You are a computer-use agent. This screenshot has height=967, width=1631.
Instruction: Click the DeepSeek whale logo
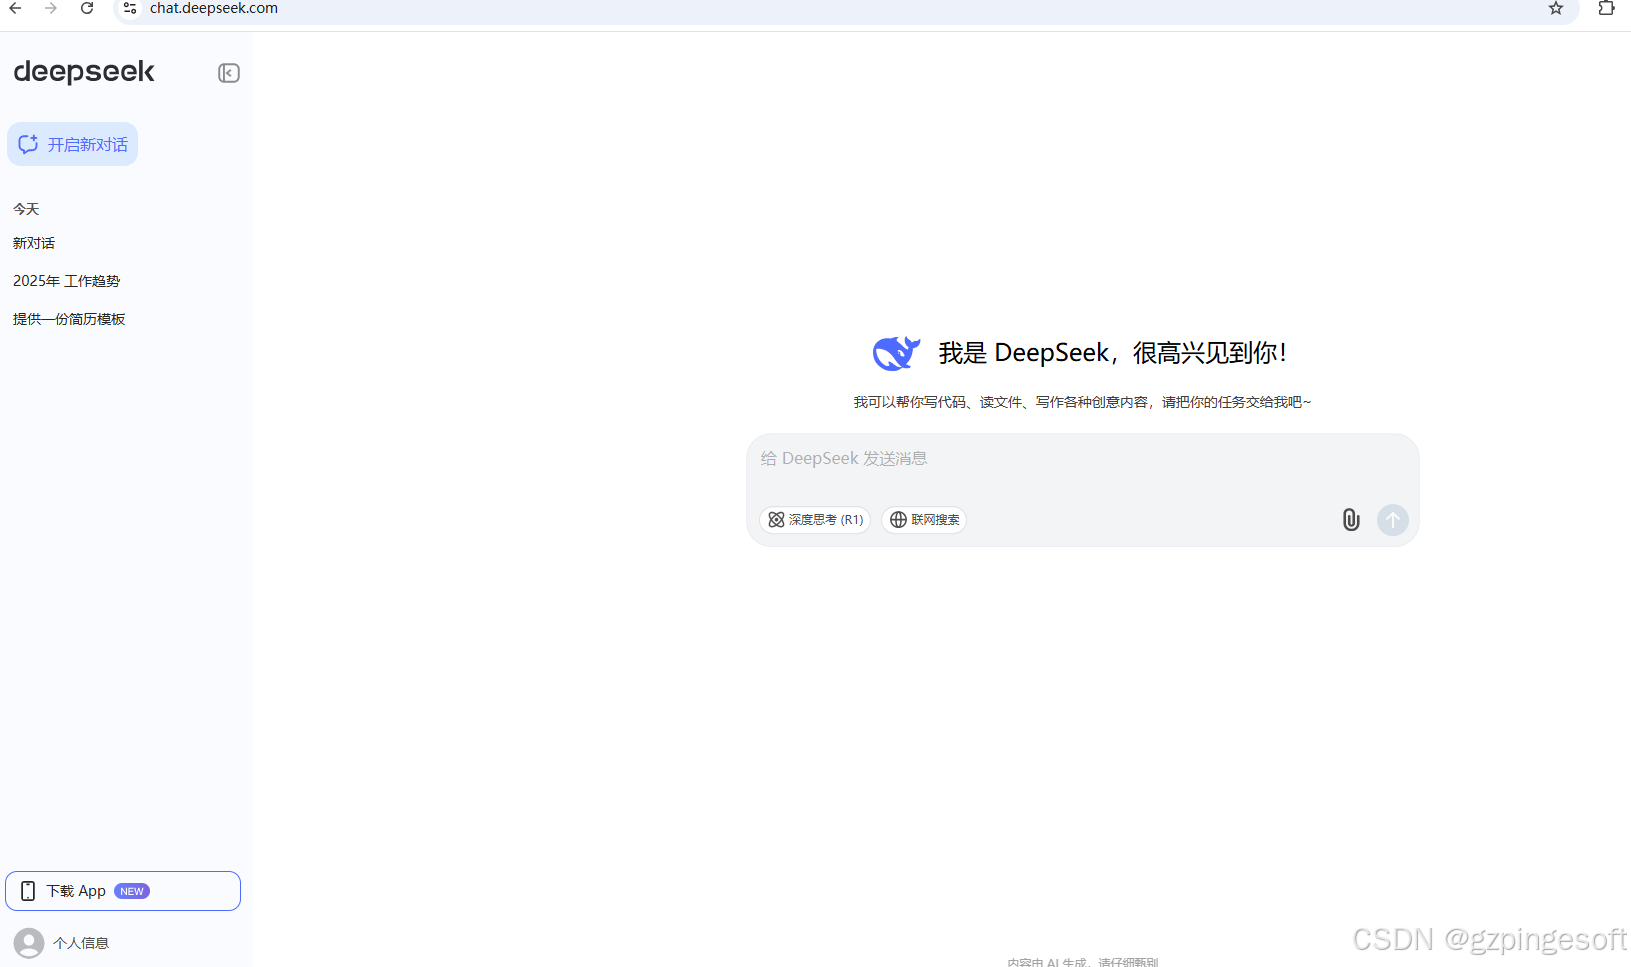896,353
